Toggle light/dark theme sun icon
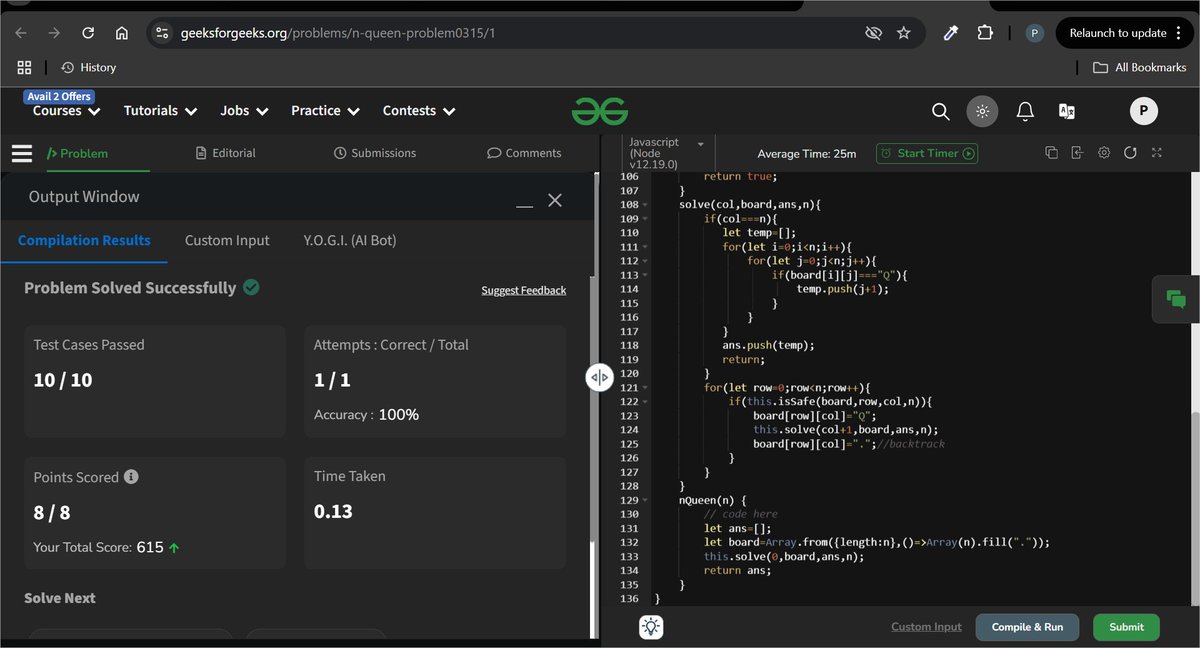The image size is (1200, 648). 982,111
